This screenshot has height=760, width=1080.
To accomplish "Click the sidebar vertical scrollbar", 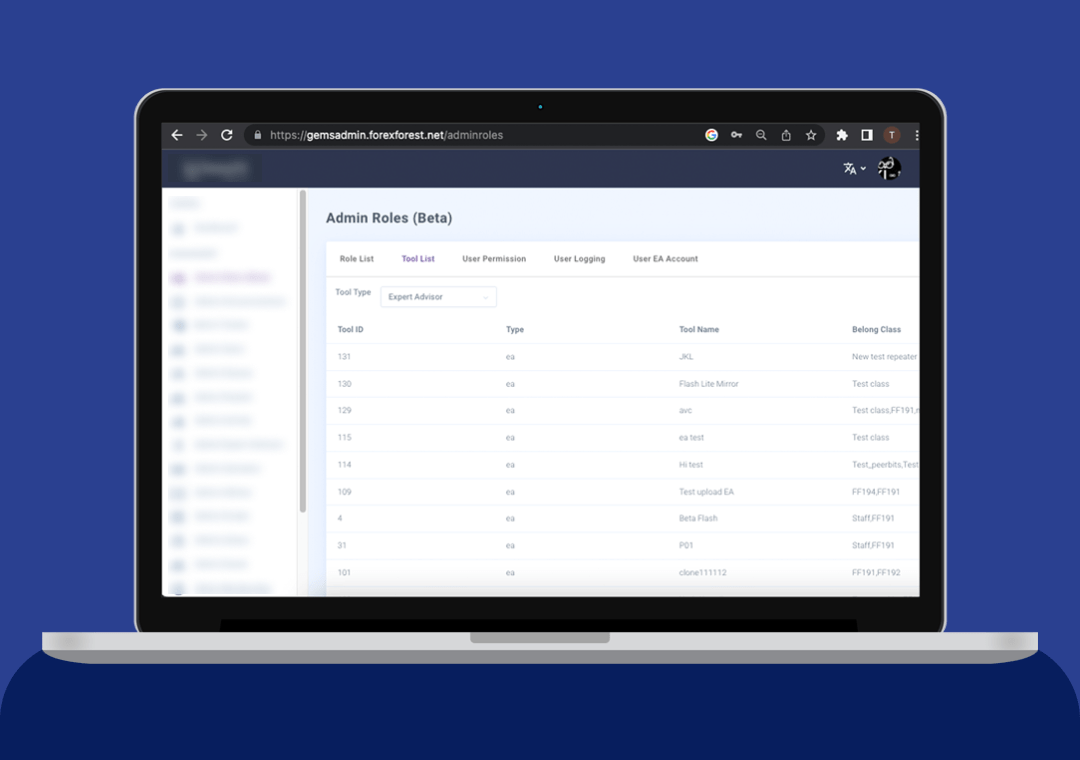I will click(x=302, y=350).
